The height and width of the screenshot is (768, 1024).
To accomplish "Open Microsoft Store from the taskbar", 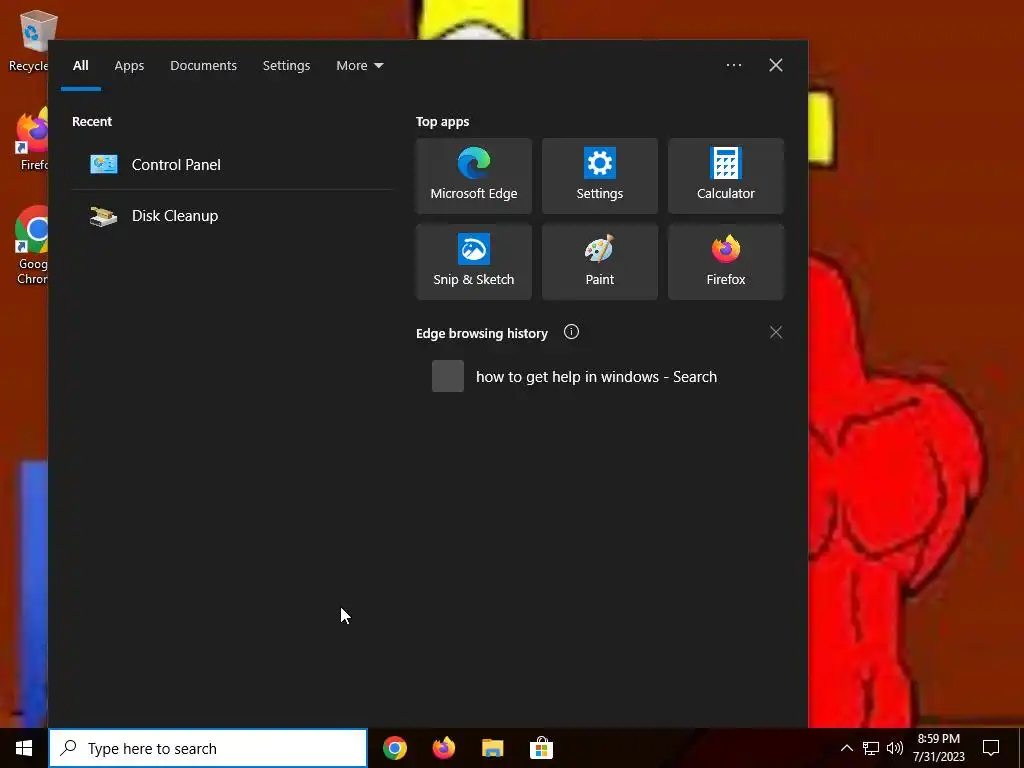I will [x=541, y=748].
